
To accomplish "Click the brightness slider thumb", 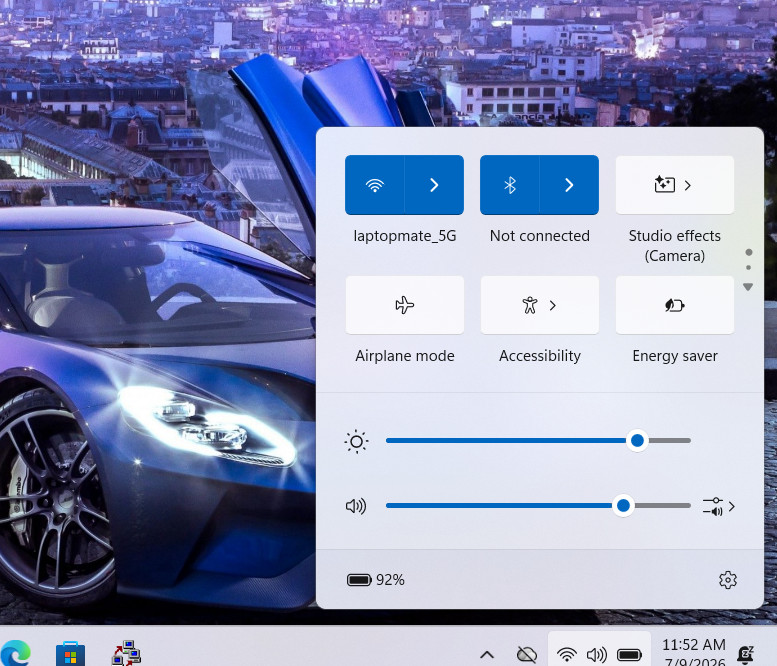I will click(637, 440).
